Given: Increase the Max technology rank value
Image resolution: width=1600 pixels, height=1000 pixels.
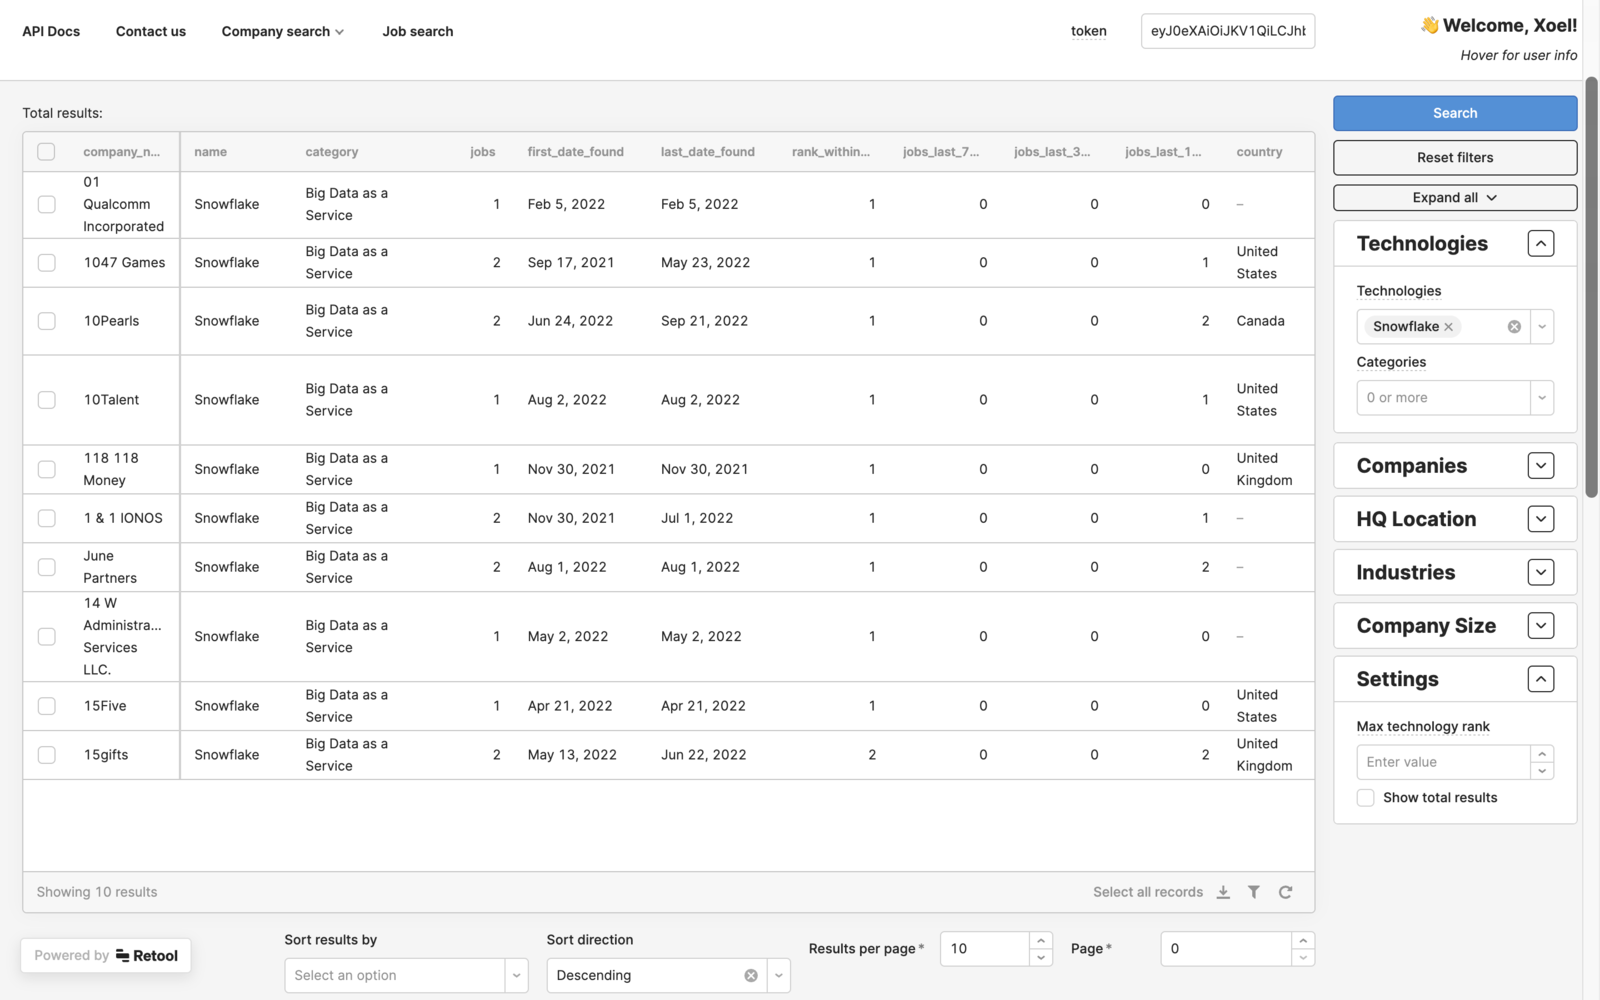Looking at the screenshot, I should point(1542,754).
